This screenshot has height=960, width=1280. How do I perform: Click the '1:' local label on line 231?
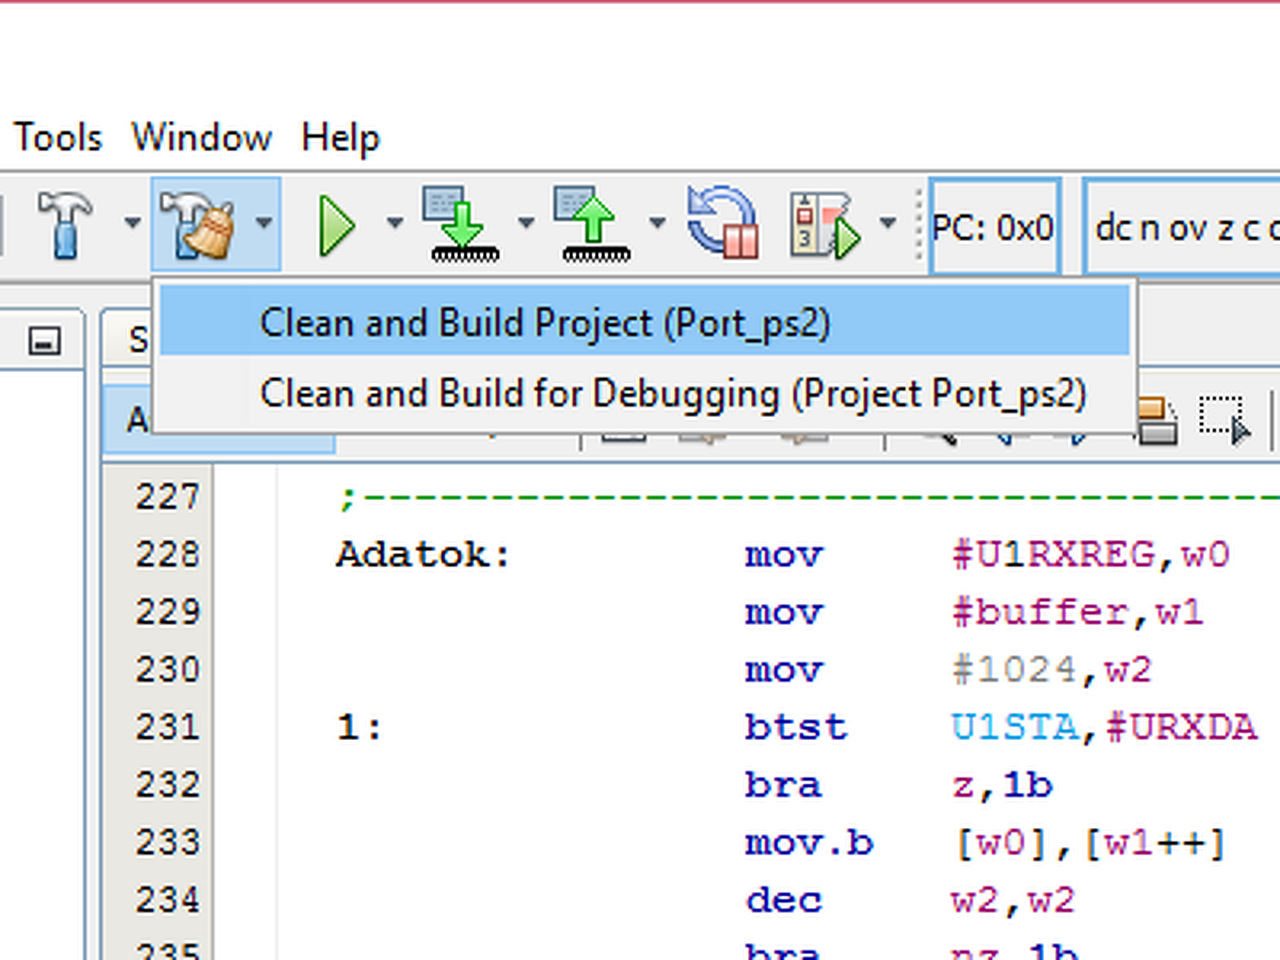[360, 727]
